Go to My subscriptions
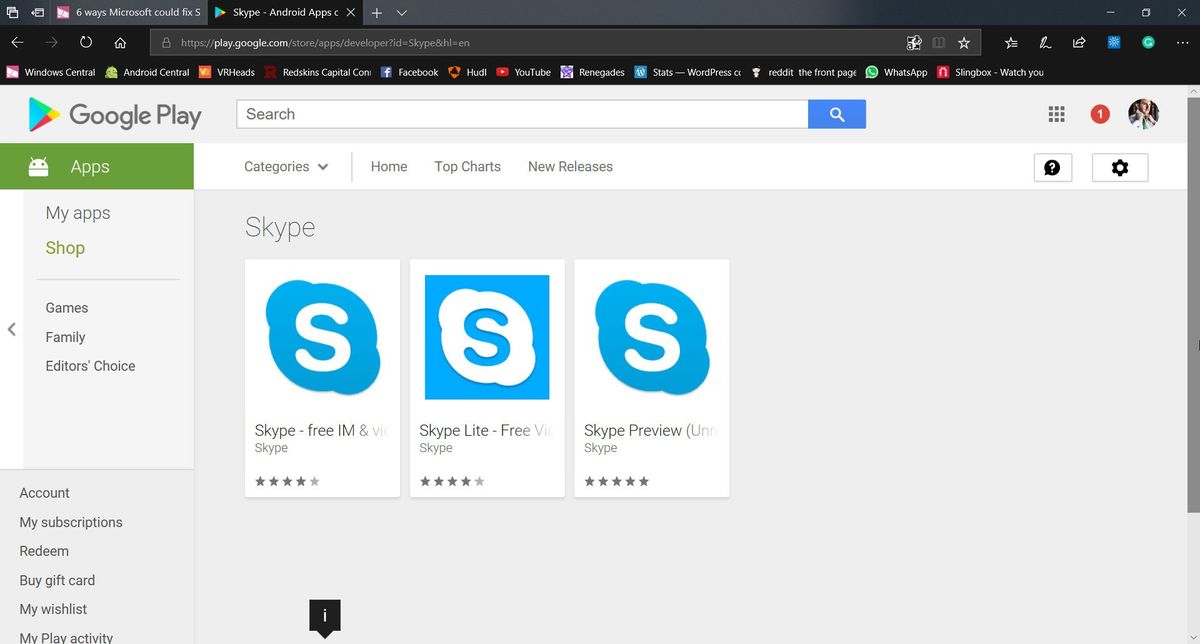This screenshot has width=1200, height=644. [71, 521]
